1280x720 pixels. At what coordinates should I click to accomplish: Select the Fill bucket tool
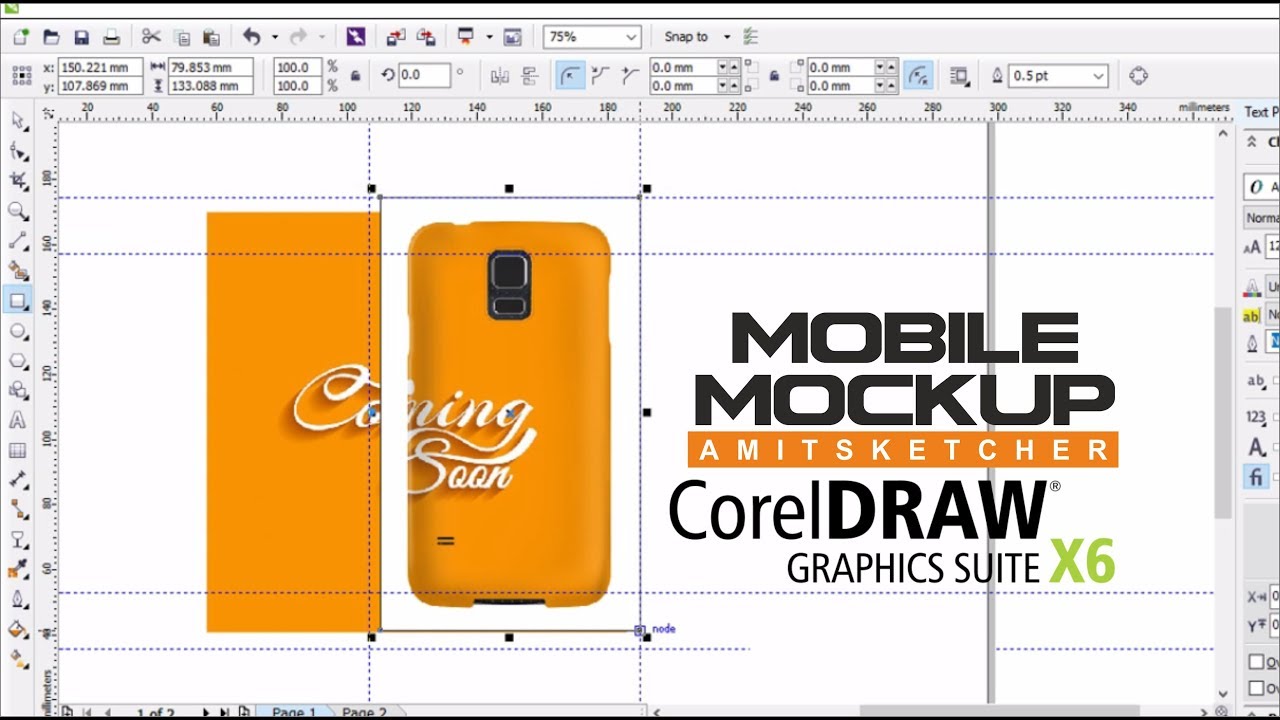[x=18, y=630]
